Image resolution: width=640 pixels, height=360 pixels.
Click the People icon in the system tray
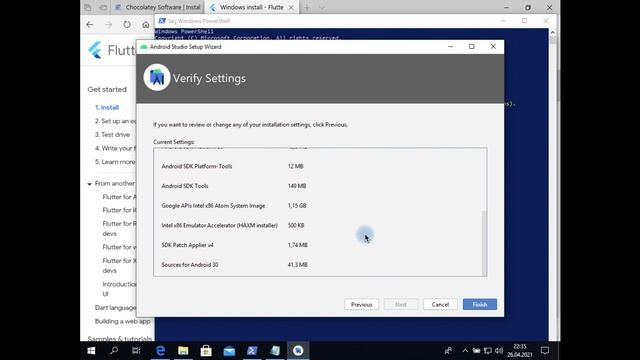[448, 351]
